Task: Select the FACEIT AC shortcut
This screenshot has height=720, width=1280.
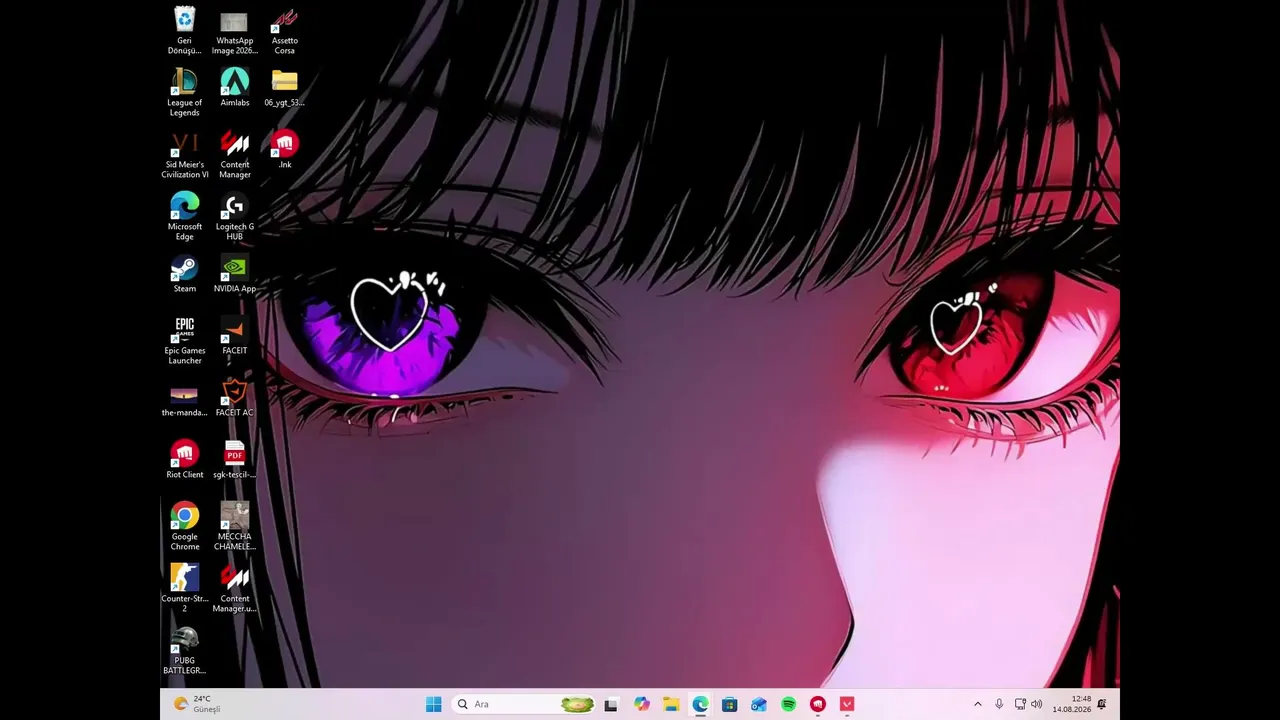Action: coord(235,398)
